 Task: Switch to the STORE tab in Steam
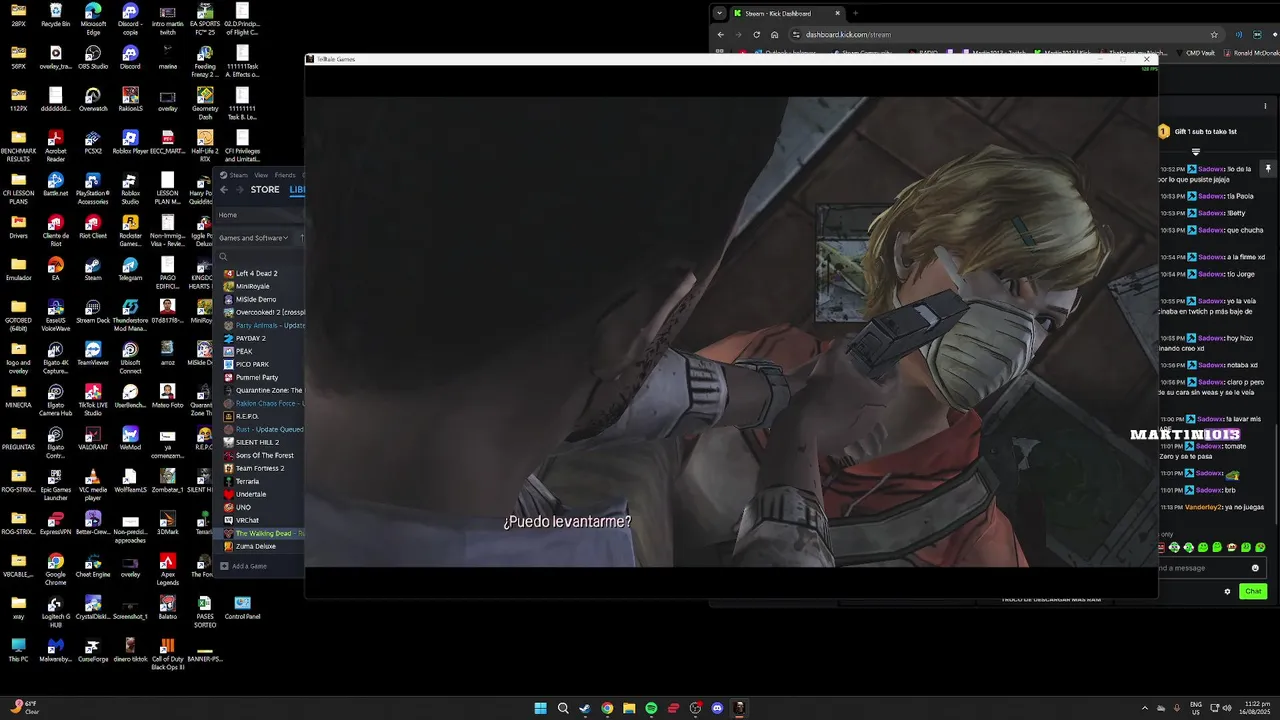tap(265, 190)
